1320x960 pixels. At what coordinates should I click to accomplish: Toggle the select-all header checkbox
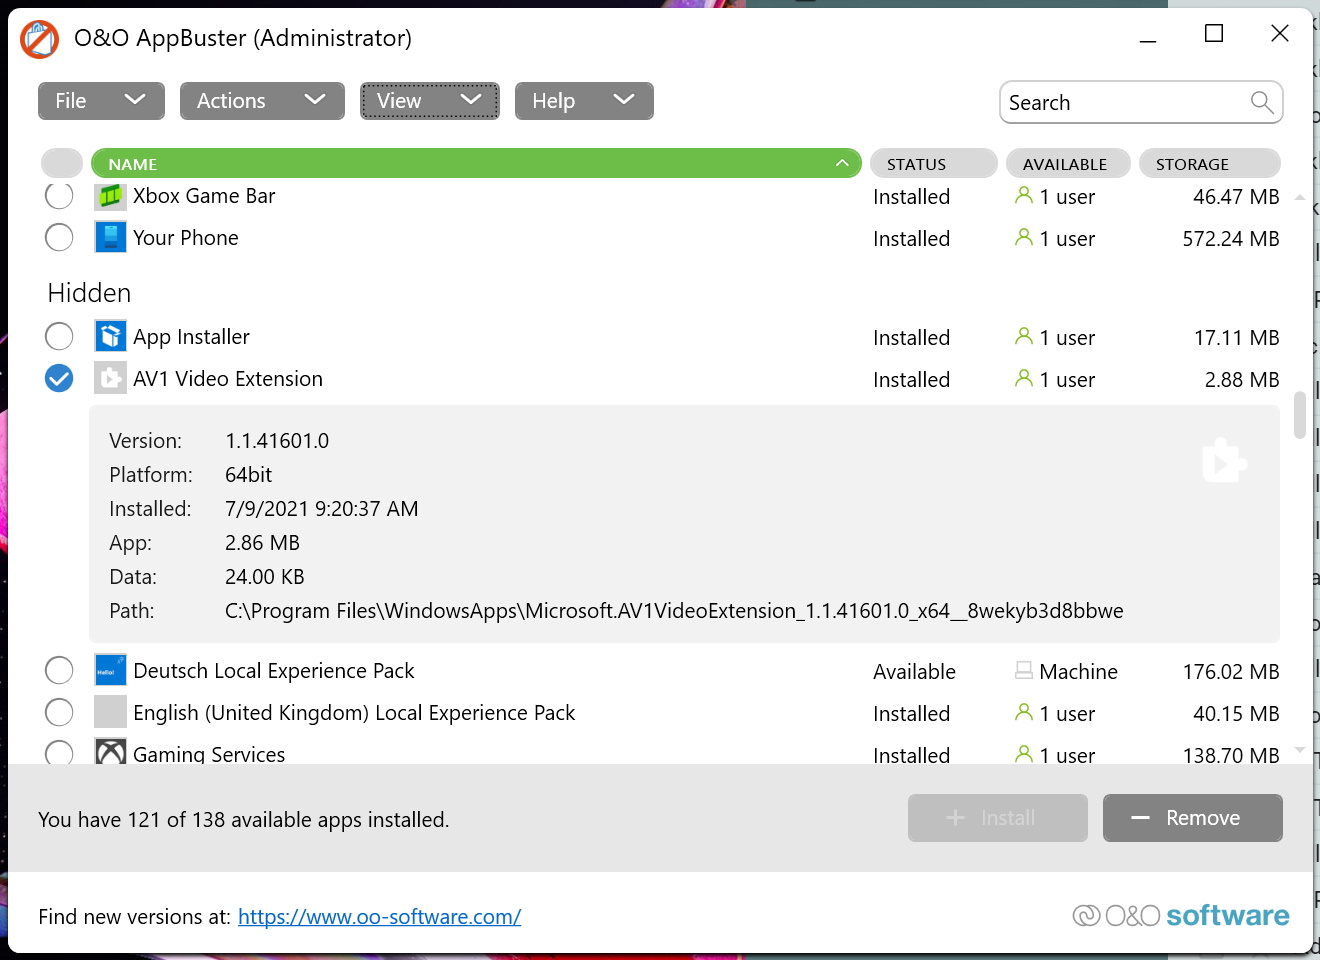[62, 163]
